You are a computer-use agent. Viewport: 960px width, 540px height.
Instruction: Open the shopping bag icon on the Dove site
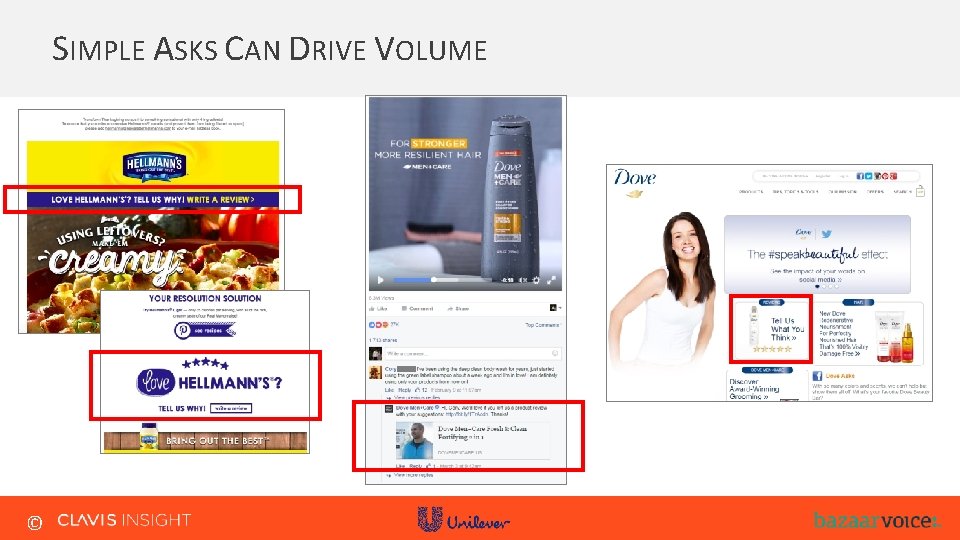pos(920,191)
